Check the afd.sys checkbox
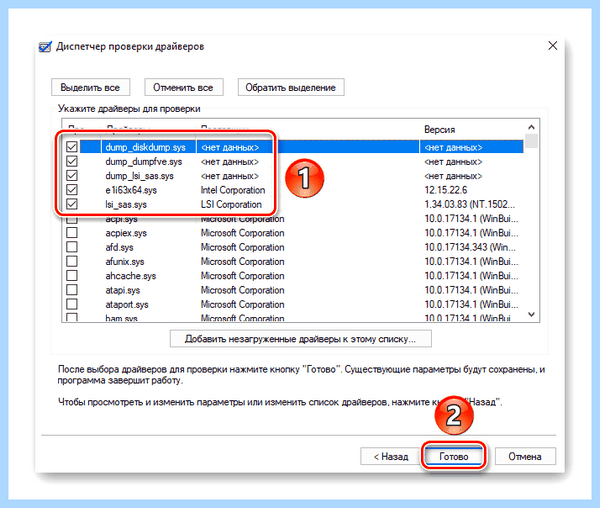 [x=72, y=247]
